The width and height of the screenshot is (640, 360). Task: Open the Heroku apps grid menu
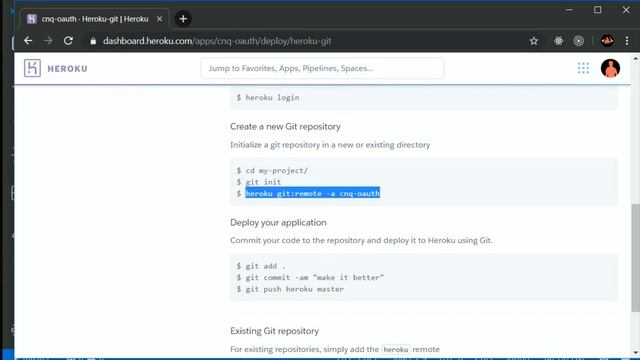pyautogui.click(x=583, y=68)
